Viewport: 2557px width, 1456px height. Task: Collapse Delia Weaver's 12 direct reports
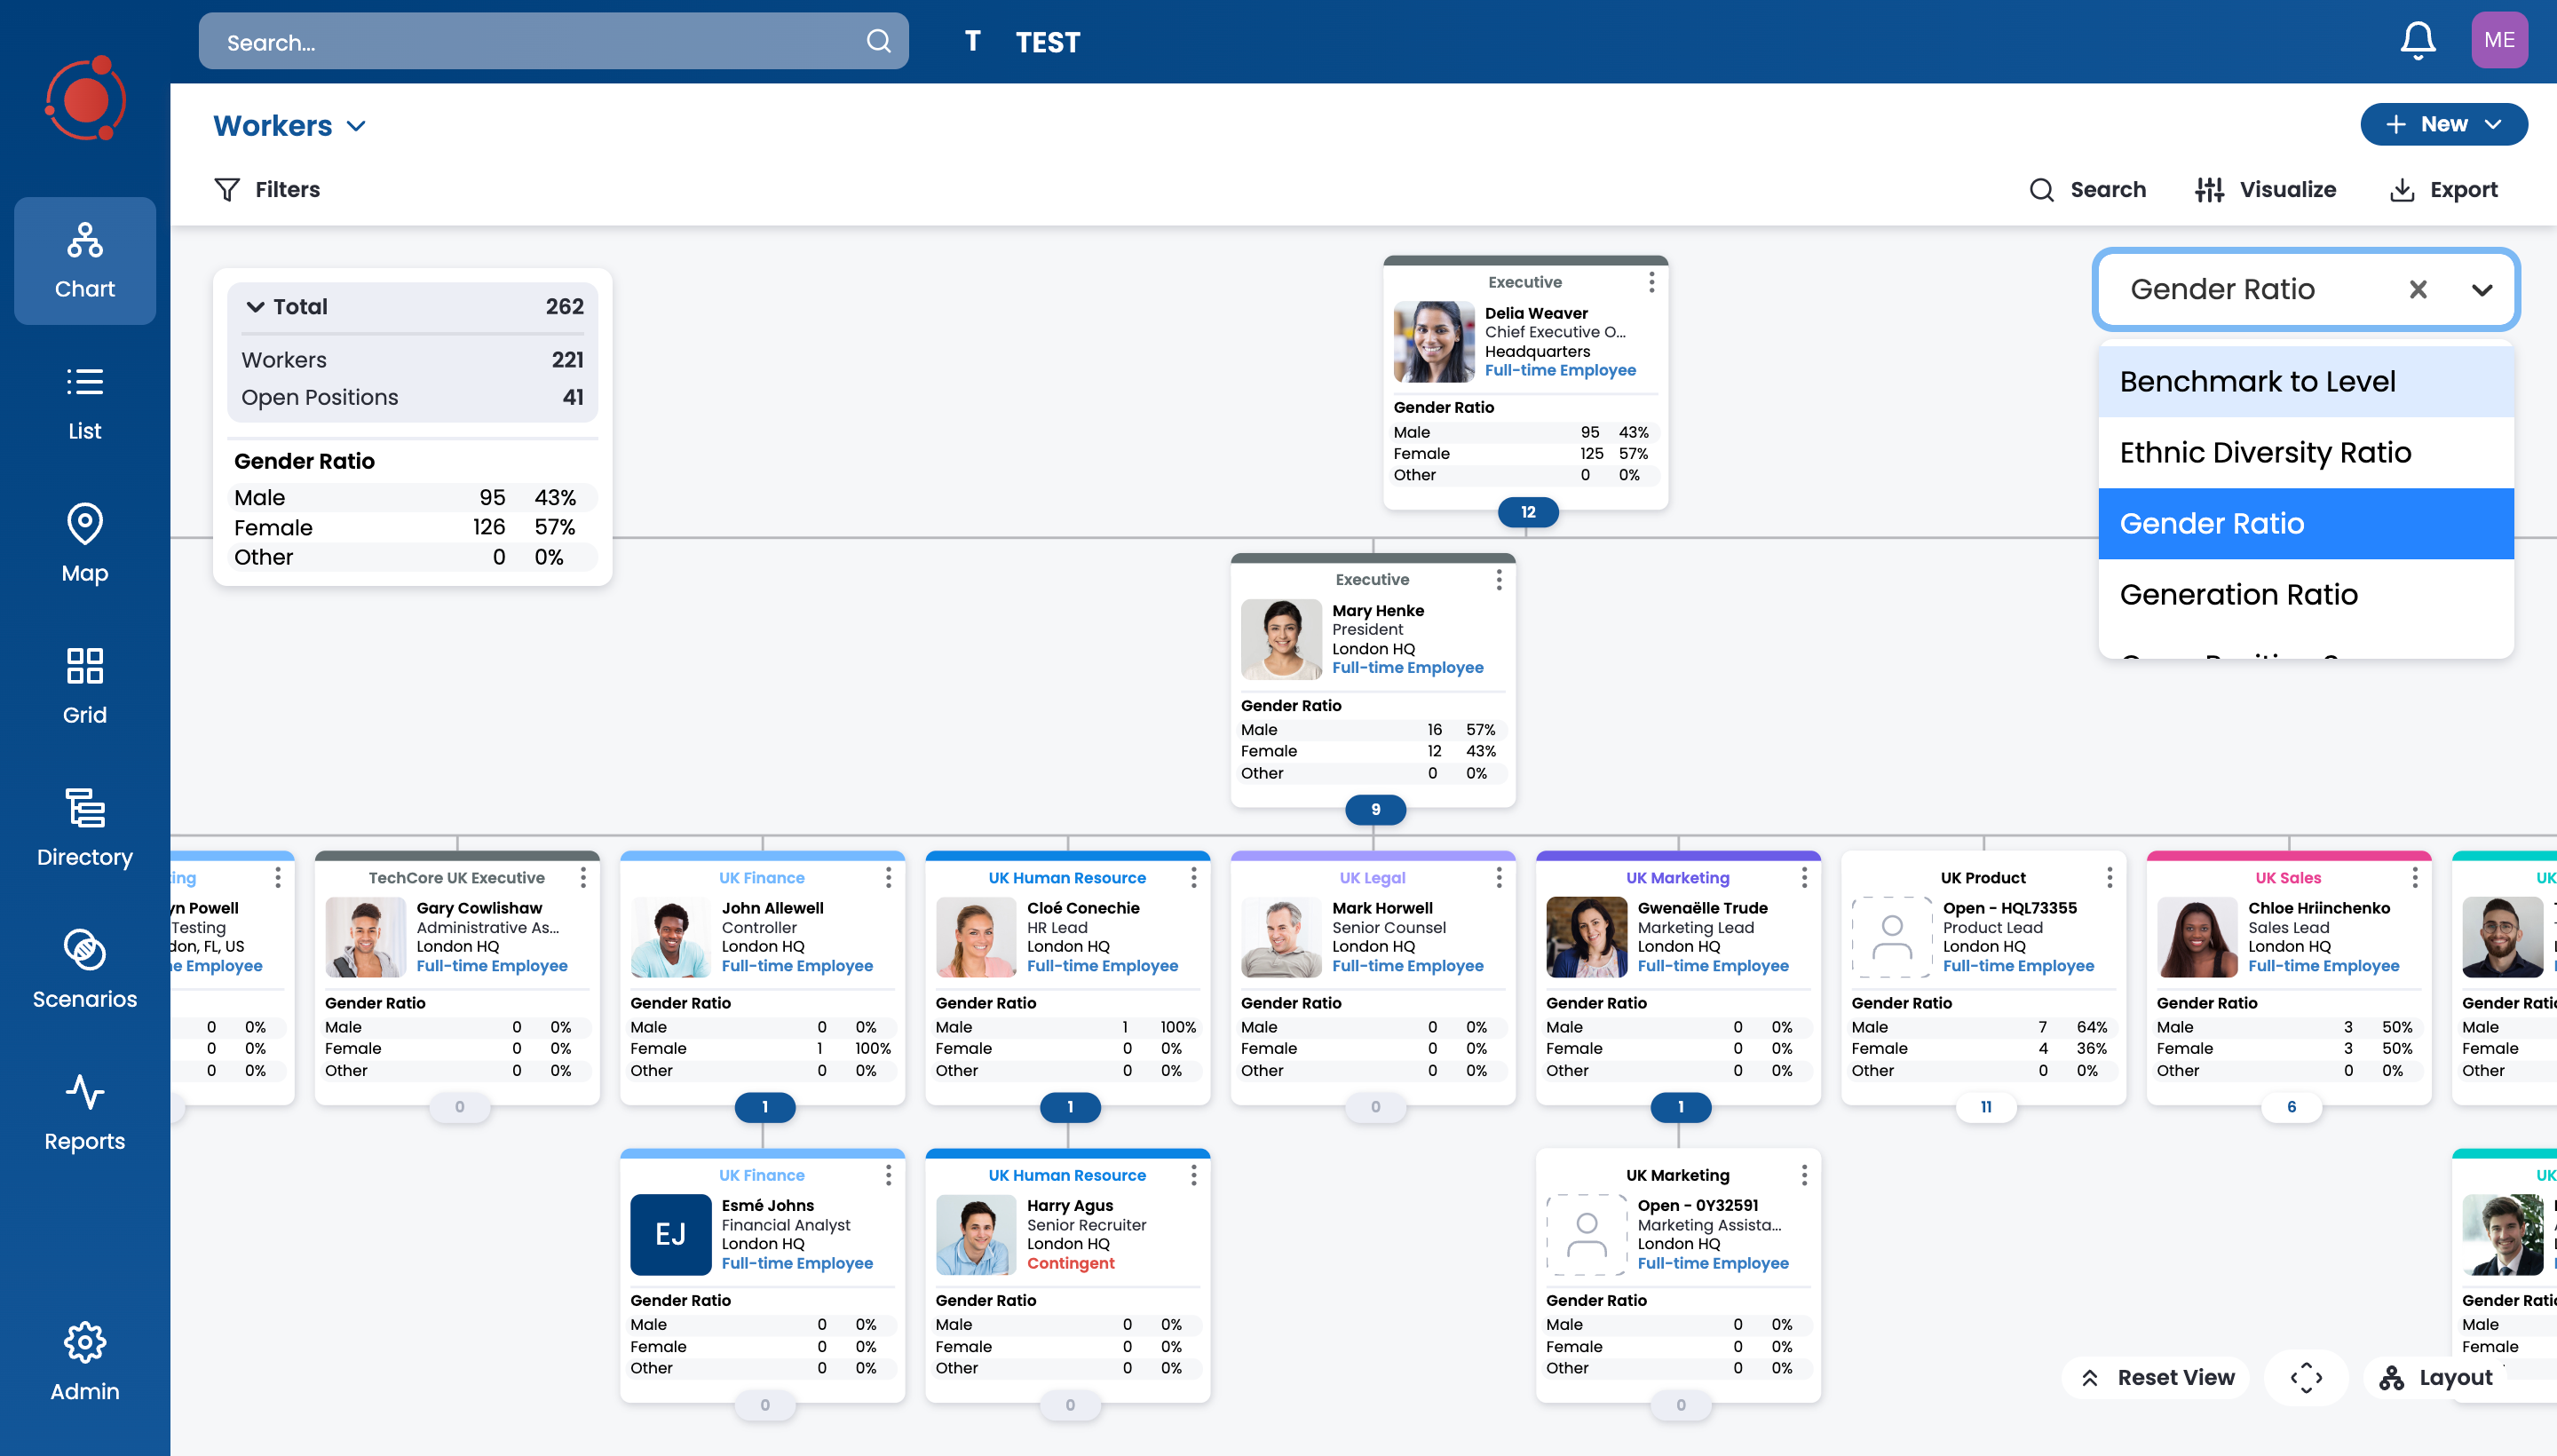click(x=1527, y=512)
